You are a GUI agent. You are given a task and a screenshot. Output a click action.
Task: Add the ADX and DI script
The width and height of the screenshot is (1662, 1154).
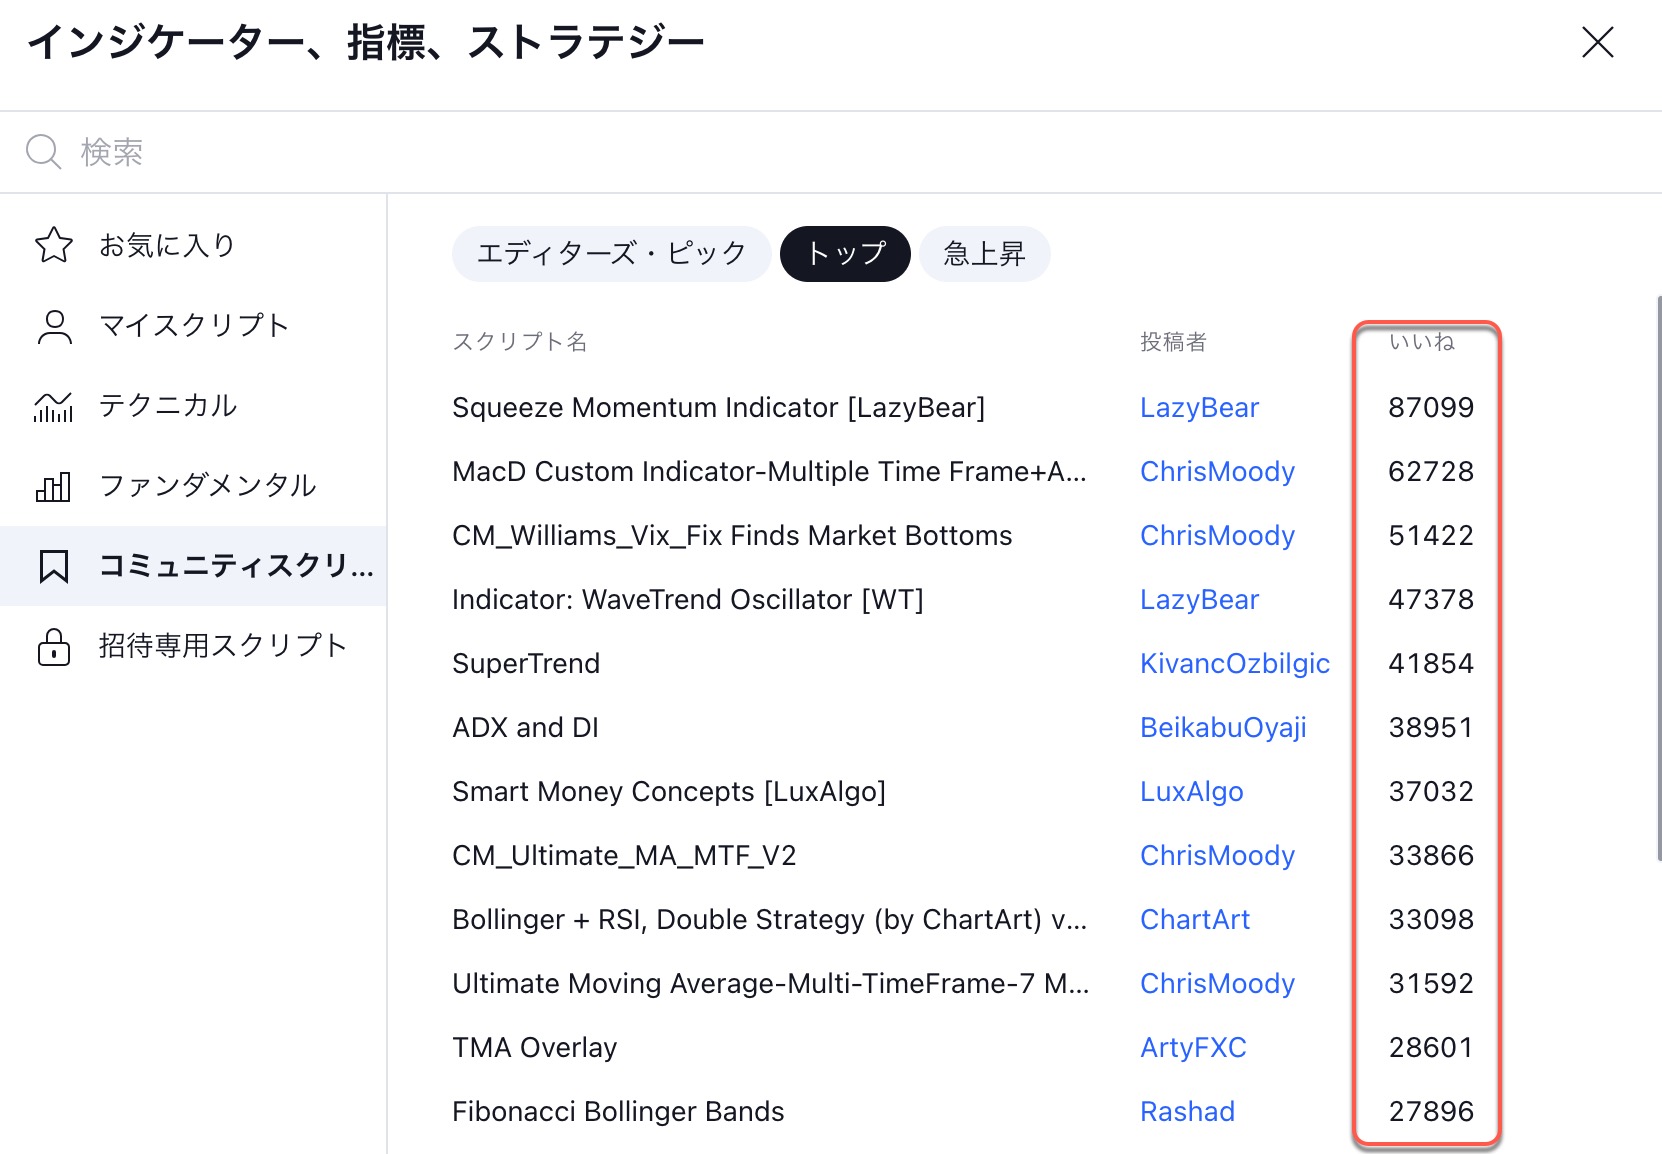(x=525, y=728)
